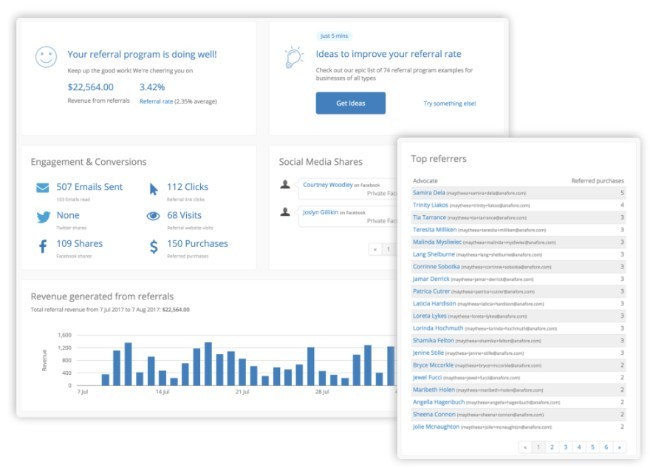650x468 pixels.
Task: Go to page 2 of Top referrers
Action: 552,447
